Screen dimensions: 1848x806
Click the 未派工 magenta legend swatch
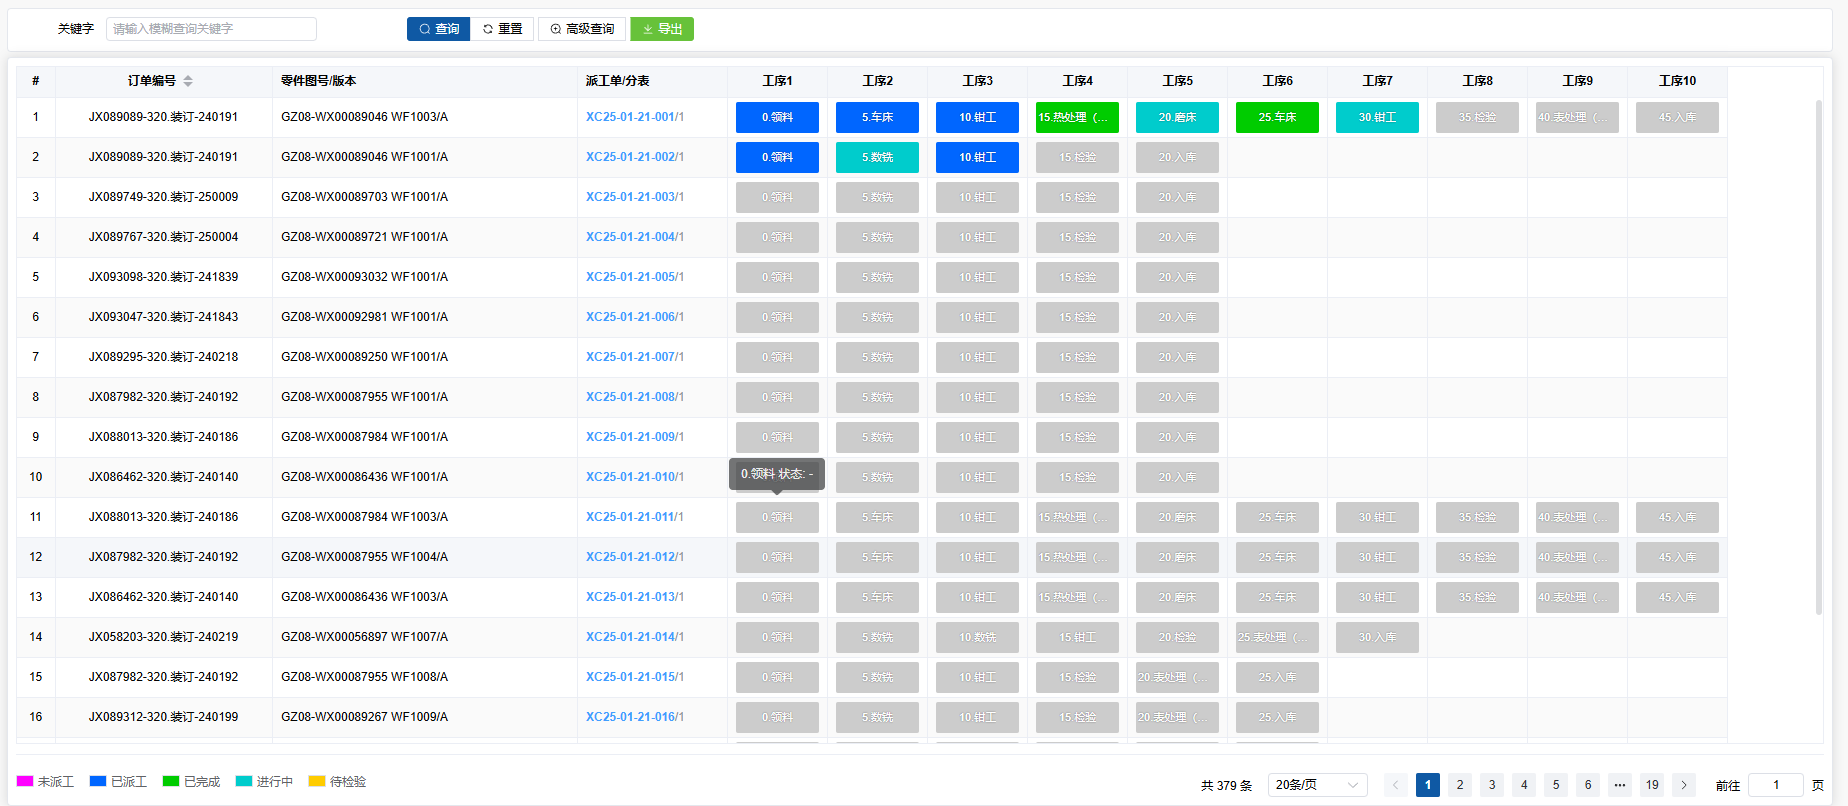[25, 781]
